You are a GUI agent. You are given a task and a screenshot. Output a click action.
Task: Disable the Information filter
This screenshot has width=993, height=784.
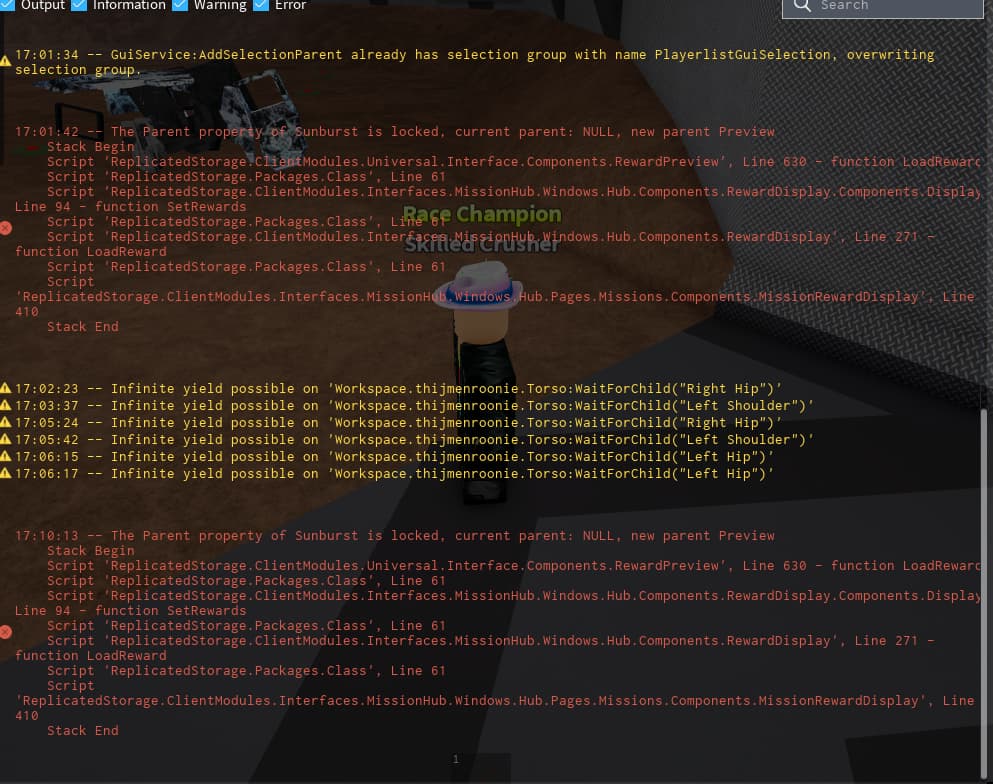pos(77,5)
